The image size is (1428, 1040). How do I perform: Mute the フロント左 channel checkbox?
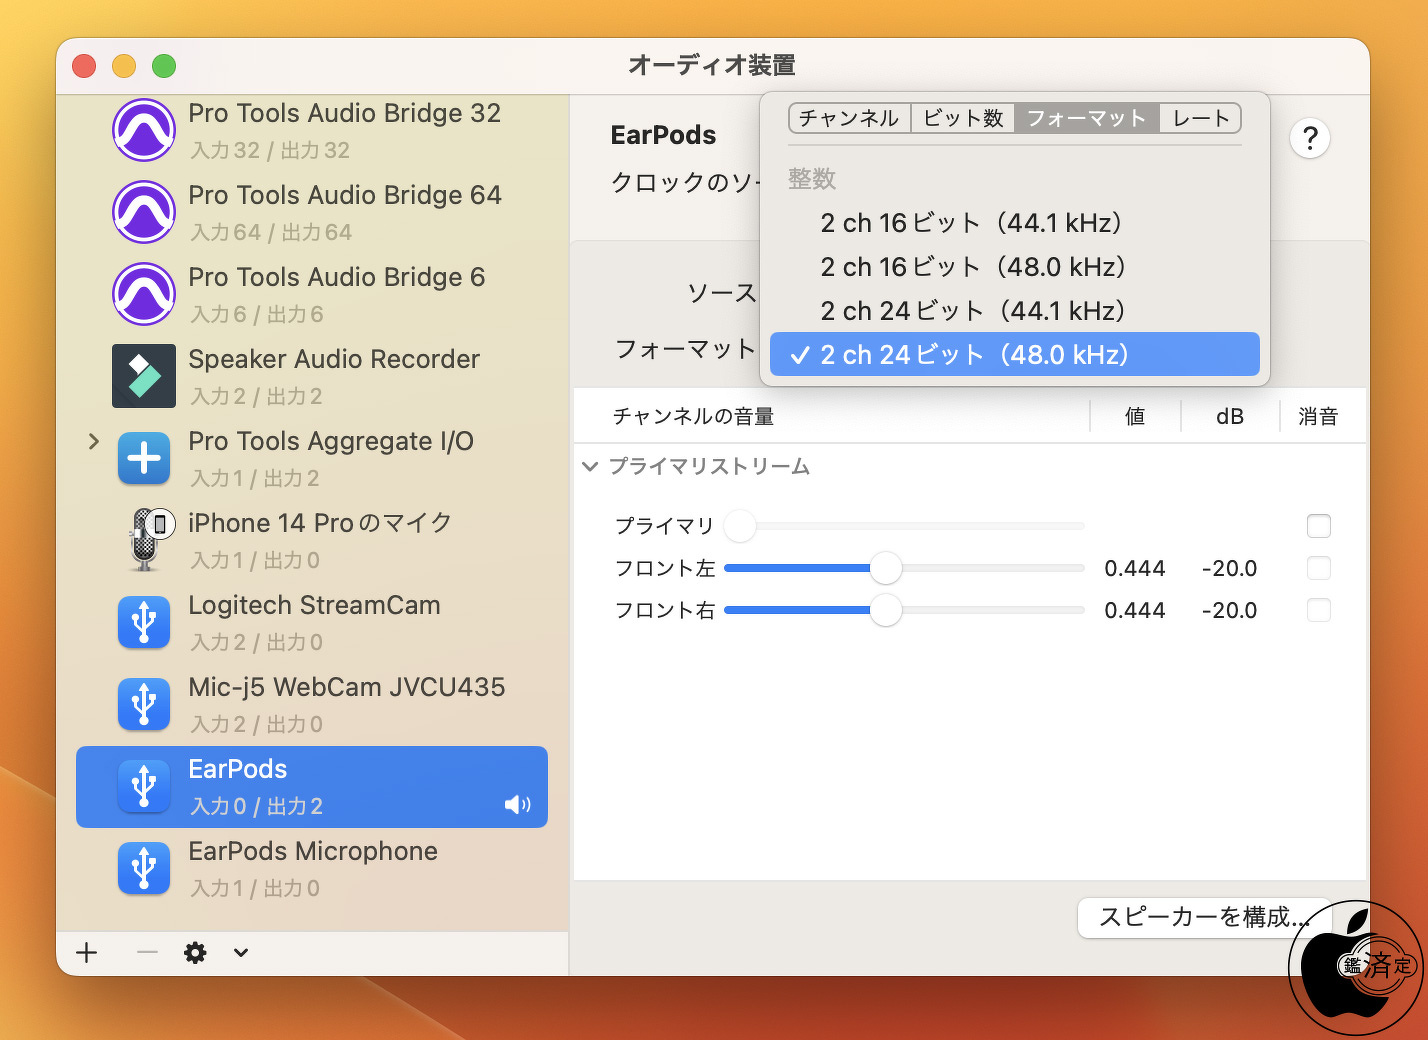pos(1318,568)
